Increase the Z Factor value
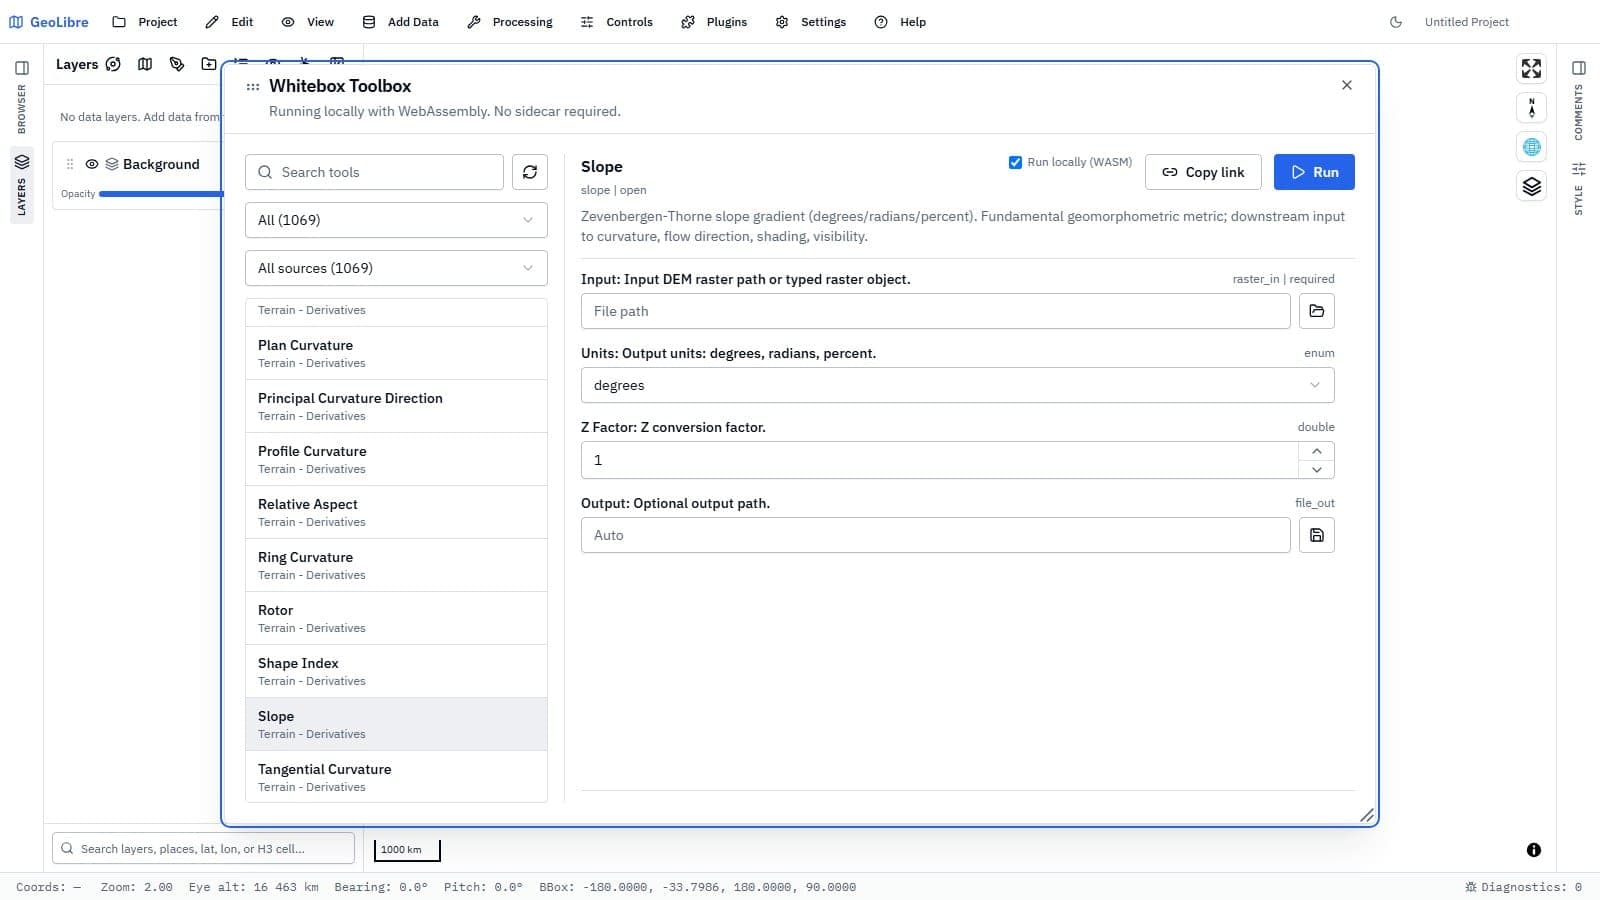The width and height of the screenshot is (1600, 900). point(1317,451)
